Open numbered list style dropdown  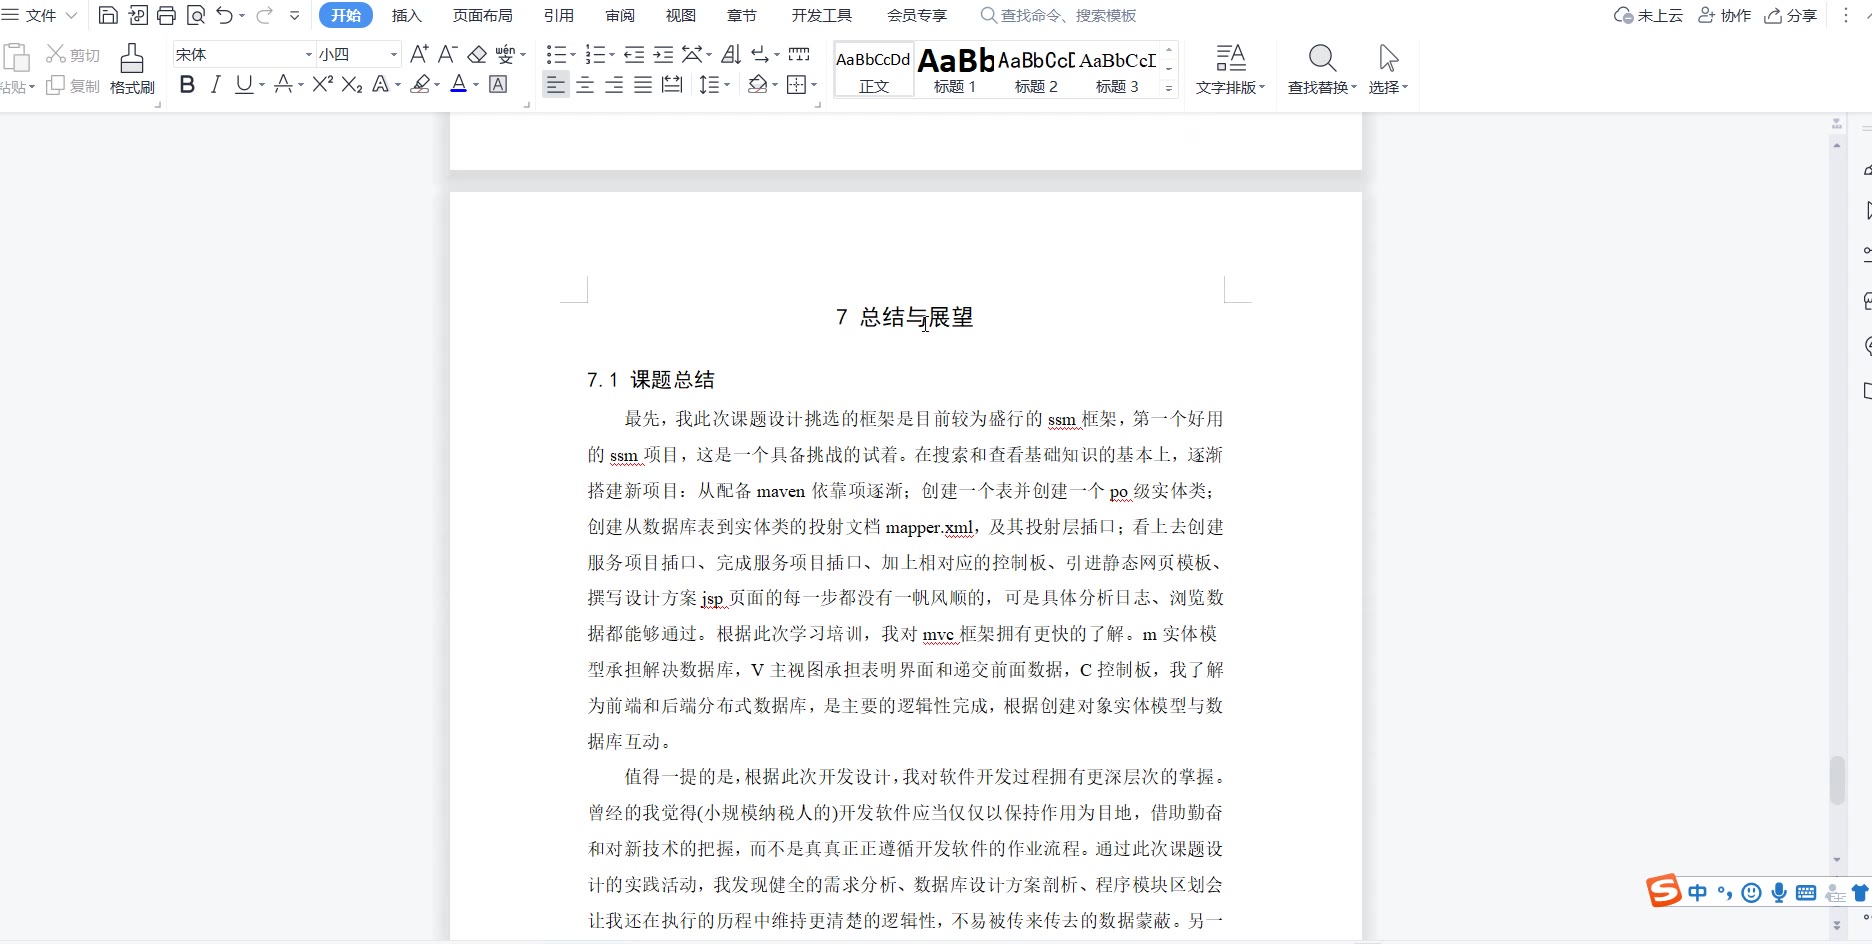(611, 55)
